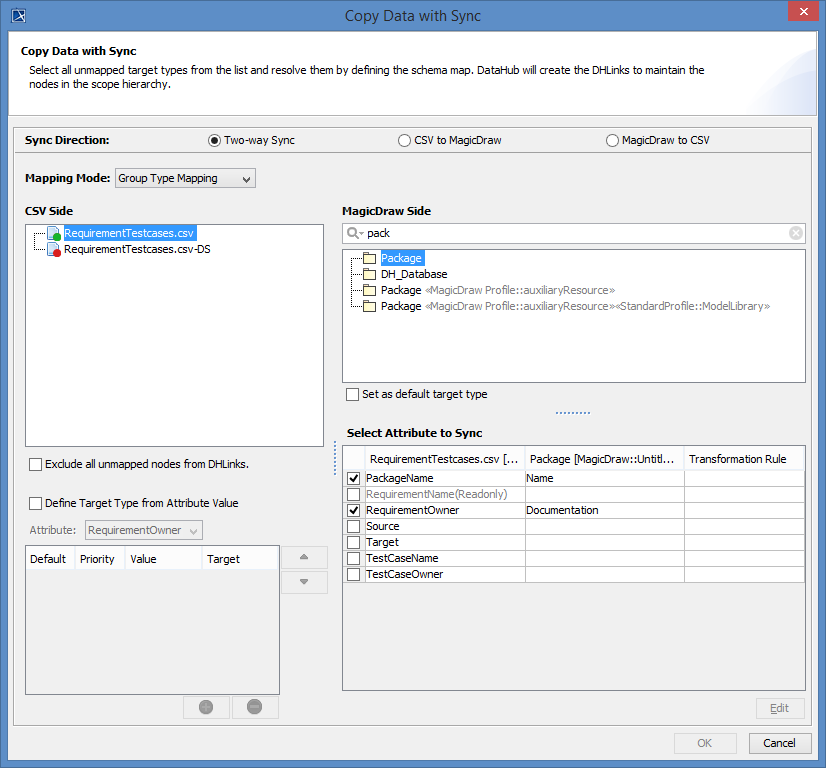Click the move up arrow button

click(304, 557)
